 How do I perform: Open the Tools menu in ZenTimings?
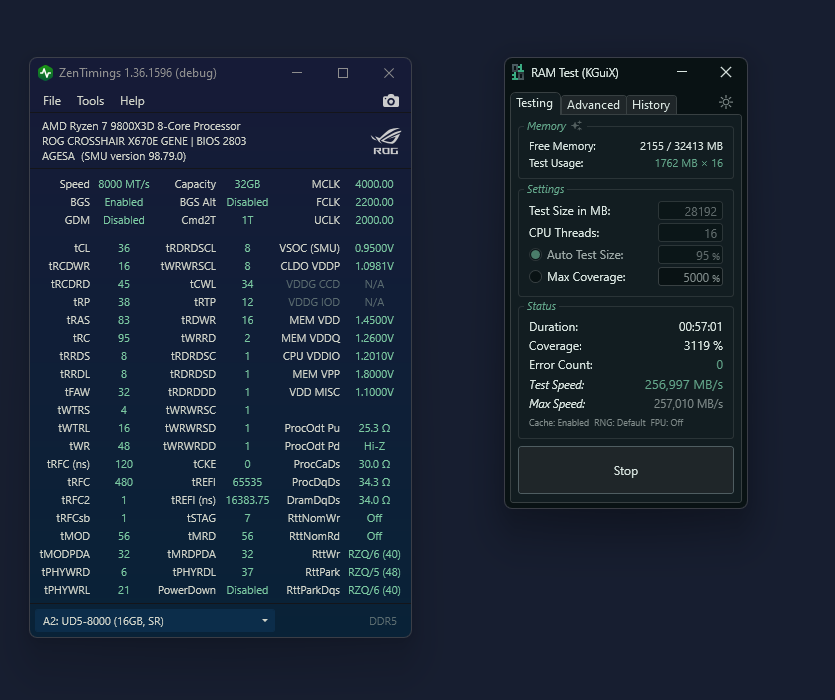[x=90, y=101]
